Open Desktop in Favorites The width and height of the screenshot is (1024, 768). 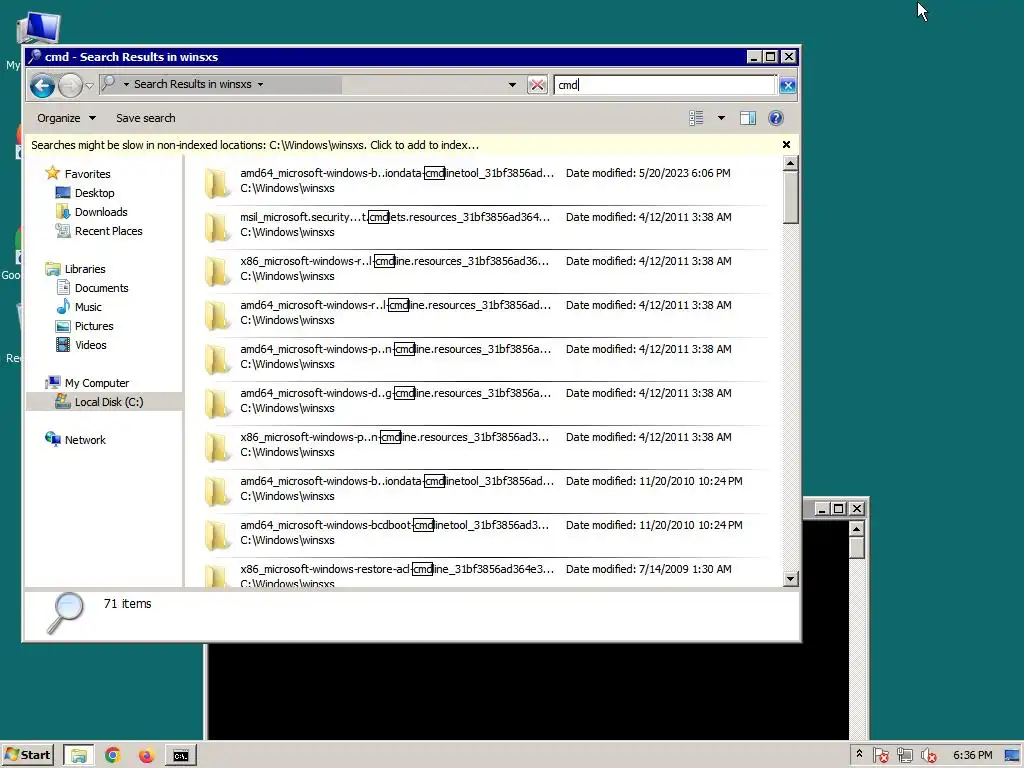click(x=94, y=193)
